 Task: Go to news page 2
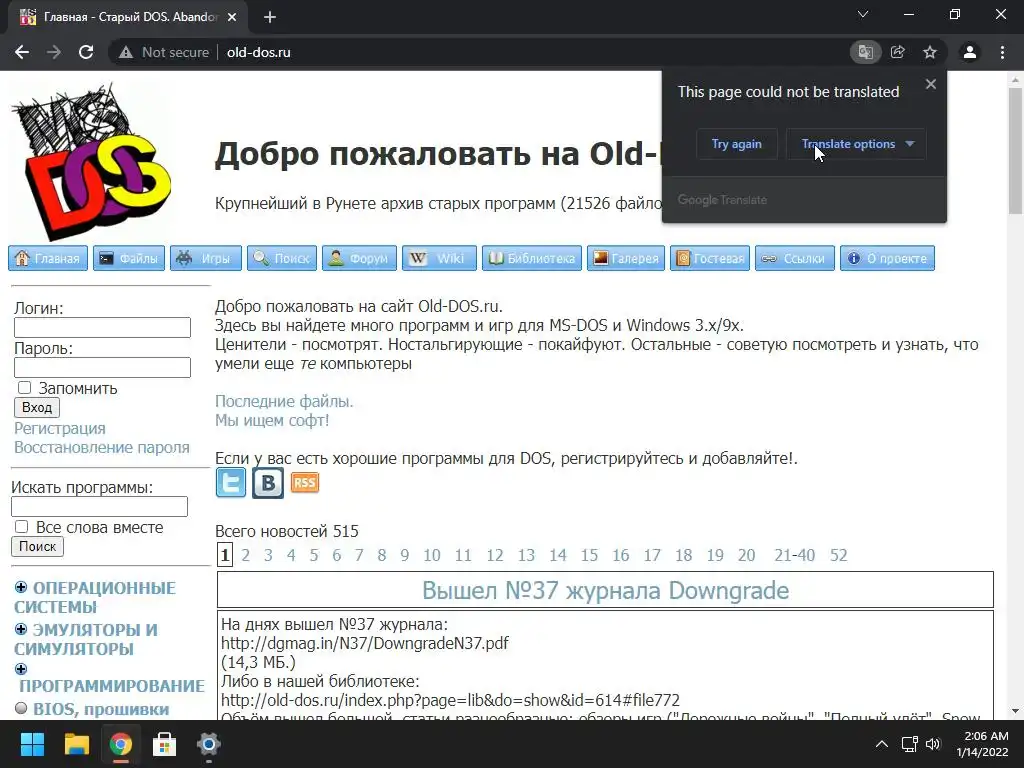coord(246,555)
